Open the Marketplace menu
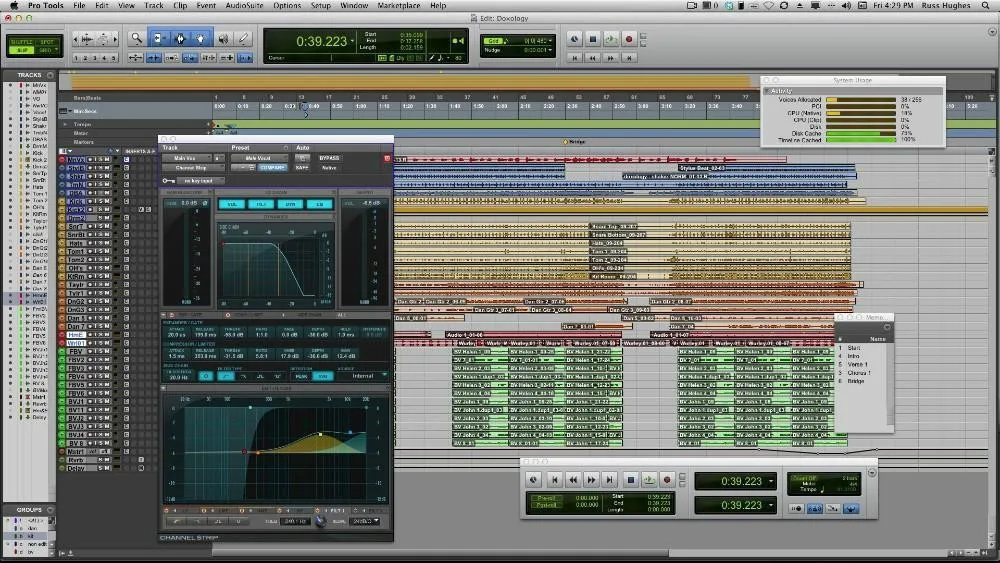This screenshot has height=563, width=1000. [399, 5]
